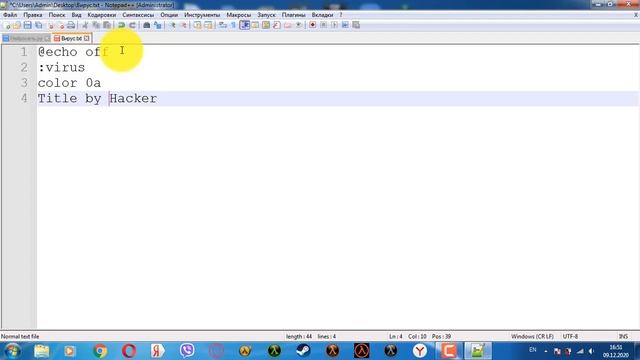Click the ':virus' label line
The height and width of the screenshot is (360, 640).
coord(62,67)
